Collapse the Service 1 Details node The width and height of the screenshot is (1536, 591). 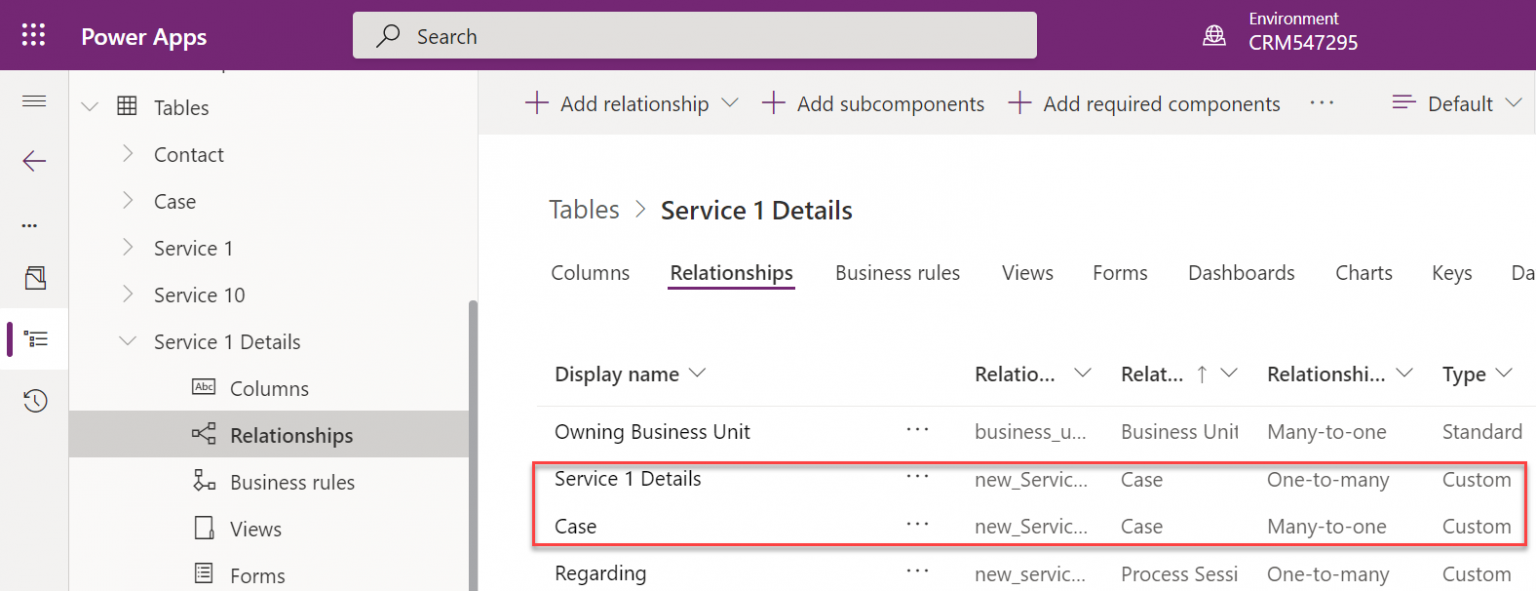coord(127,341)
